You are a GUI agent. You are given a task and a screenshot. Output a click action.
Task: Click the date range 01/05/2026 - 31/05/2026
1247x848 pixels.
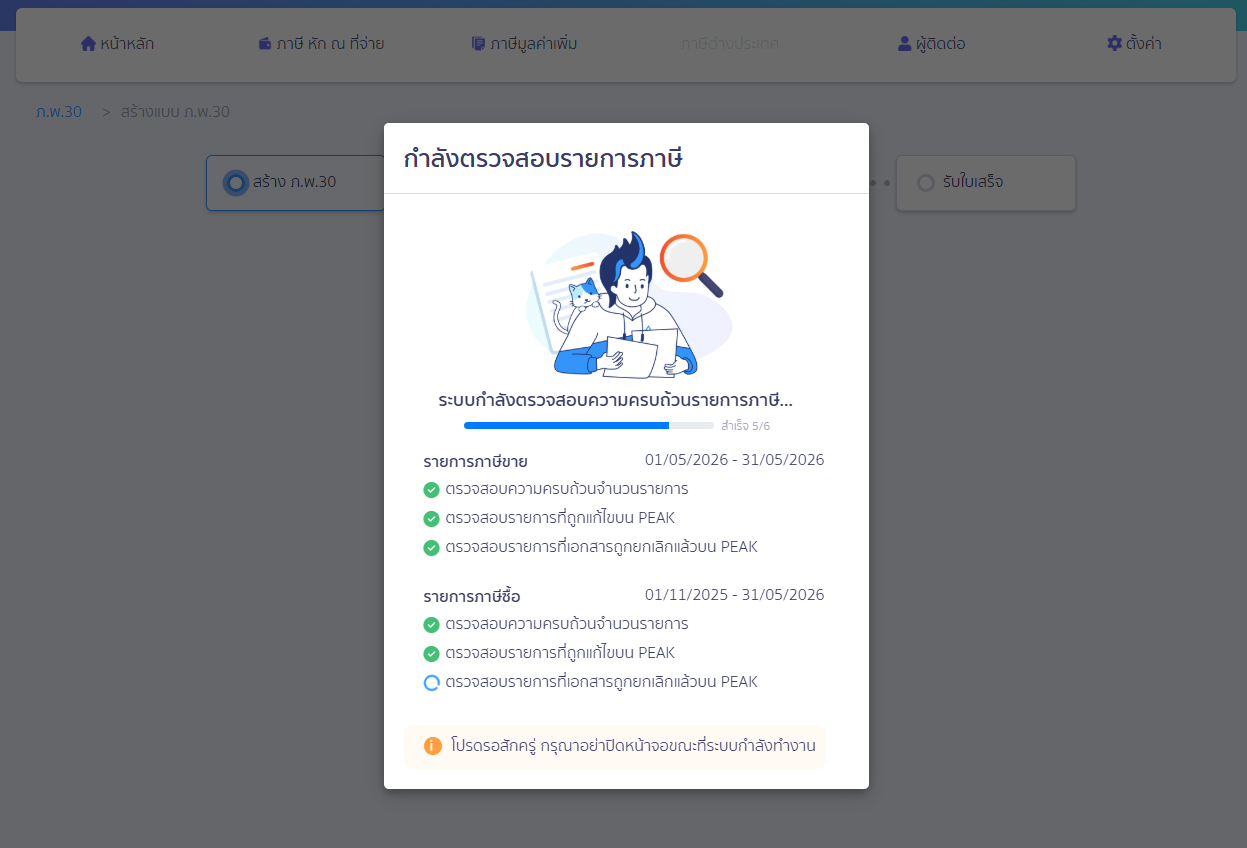click(x=734, y=460)
